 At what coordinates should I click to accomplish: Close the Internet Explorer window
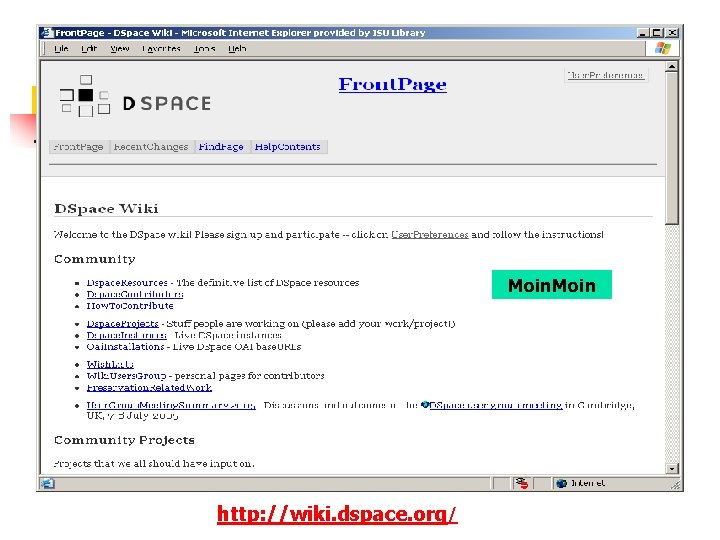(672, 33)
